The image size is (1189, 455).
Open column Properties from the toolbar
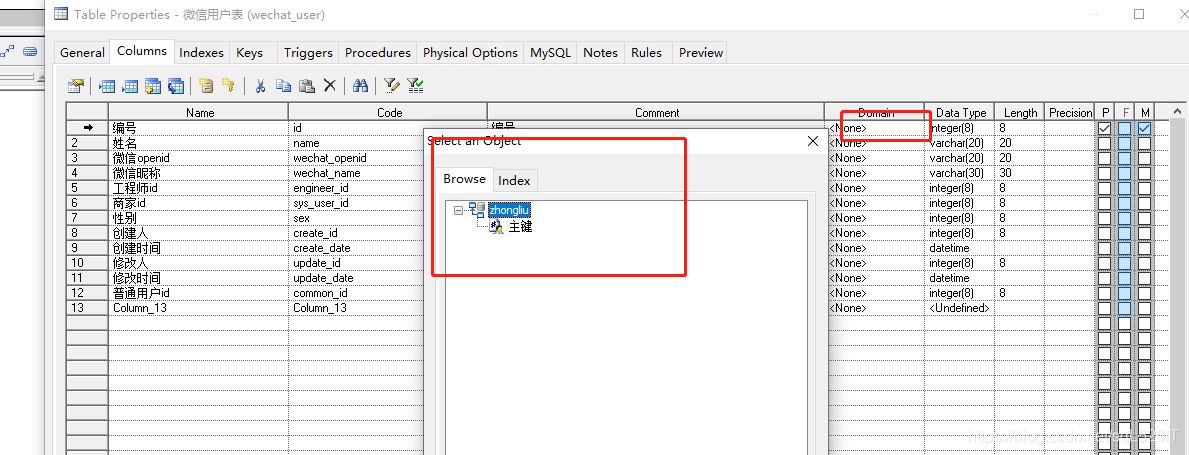75,86
